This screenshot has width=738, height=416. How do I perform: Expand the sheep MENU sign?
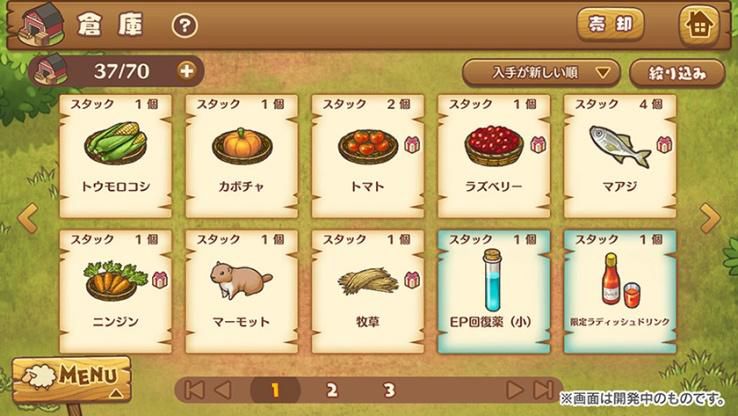72,378
